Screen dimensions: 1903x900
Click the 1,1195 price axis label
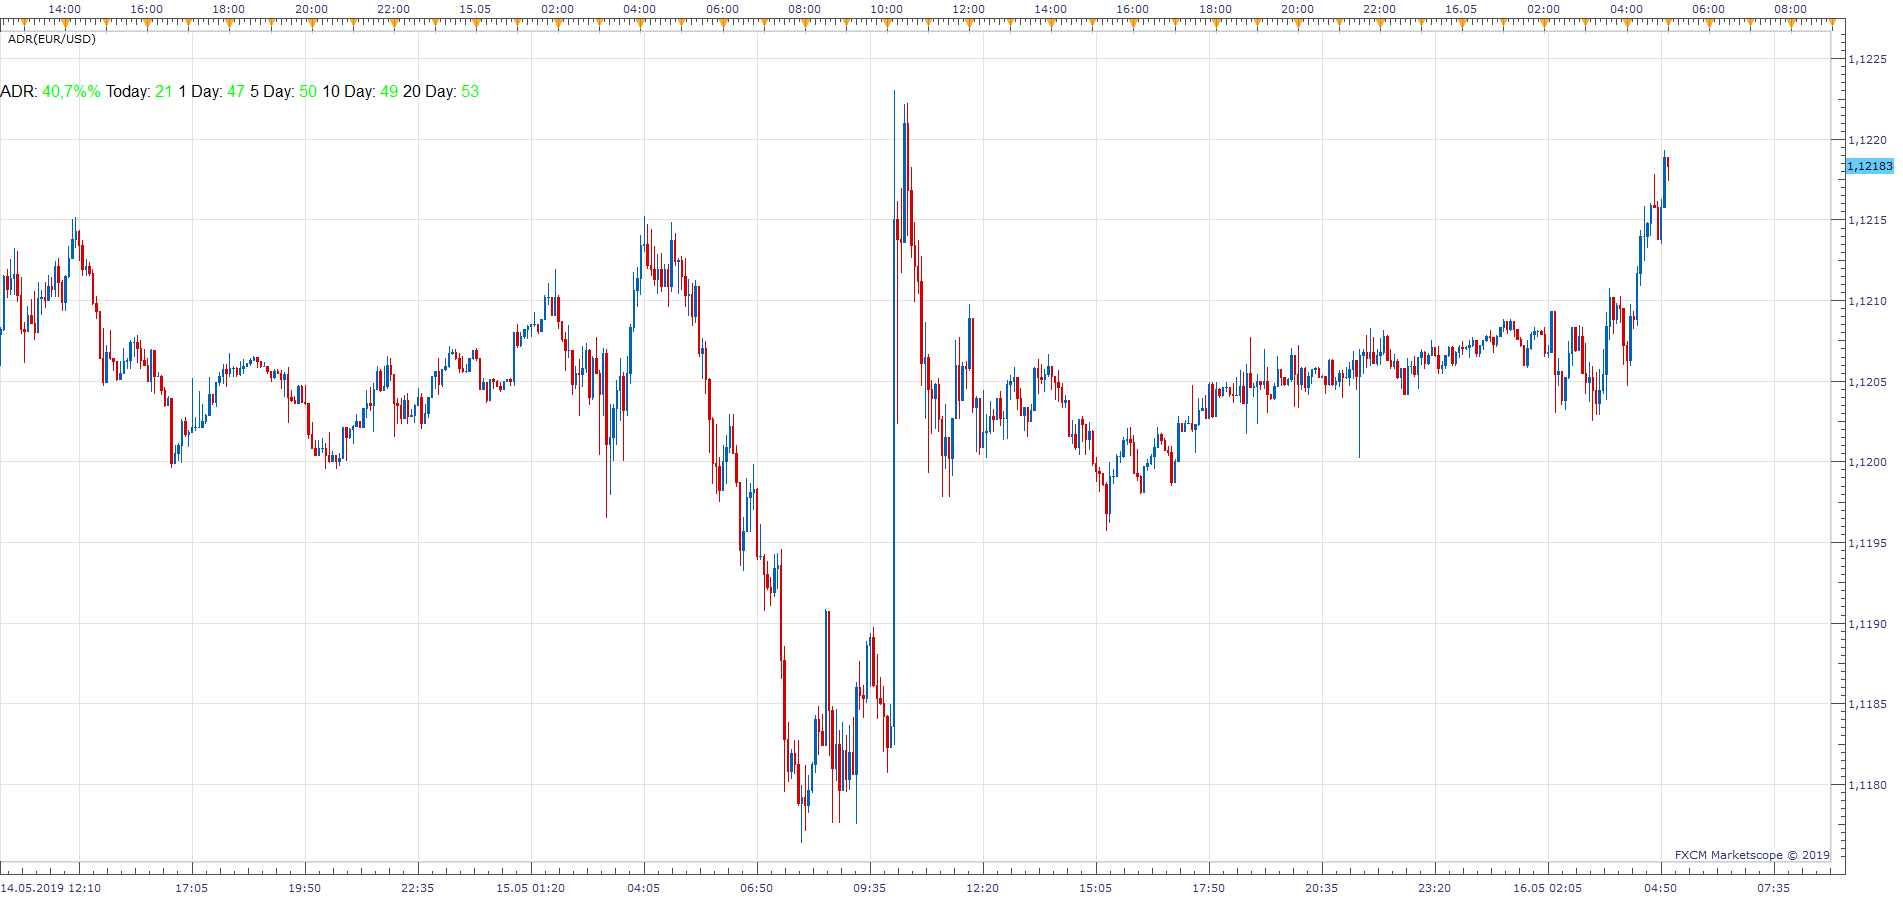(1867, 543)
